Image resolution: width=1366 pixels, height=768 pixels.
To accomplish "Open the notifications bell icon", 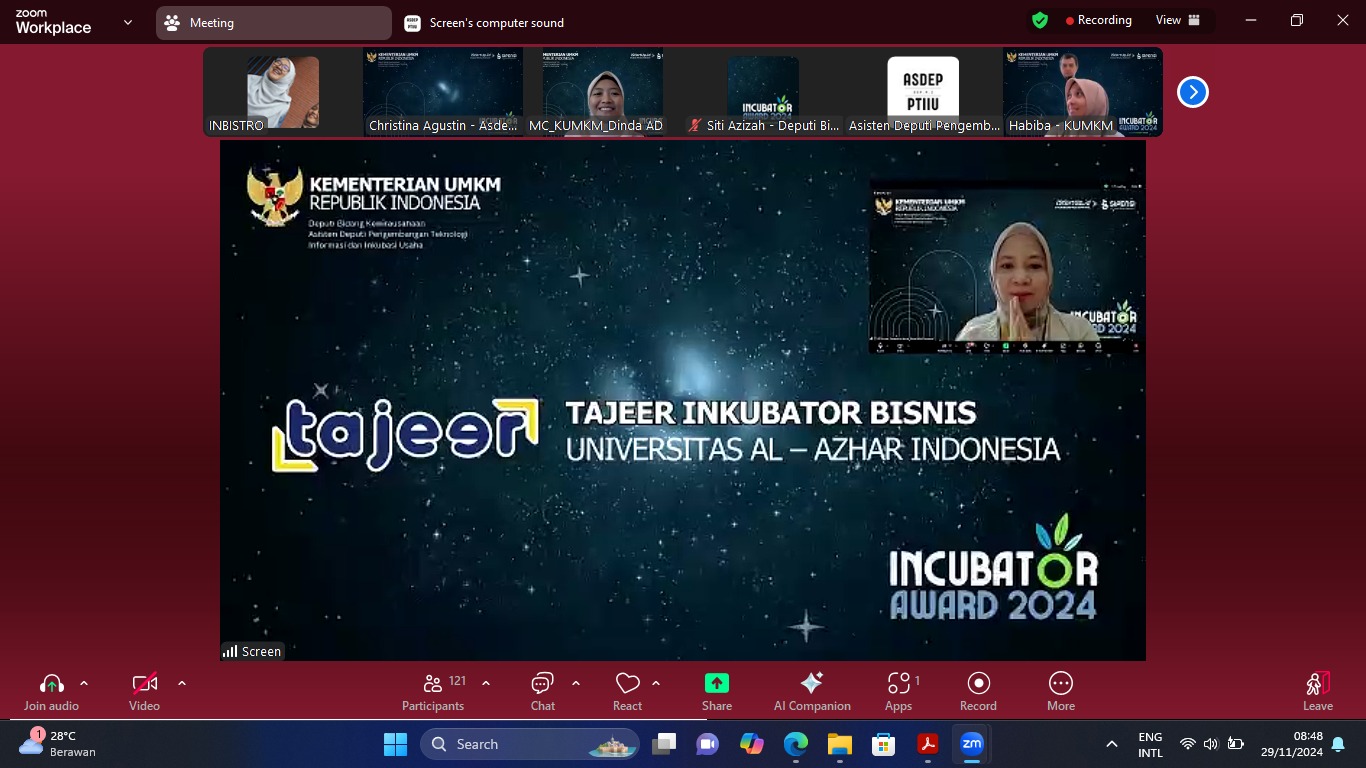I will click(1338, 744).
